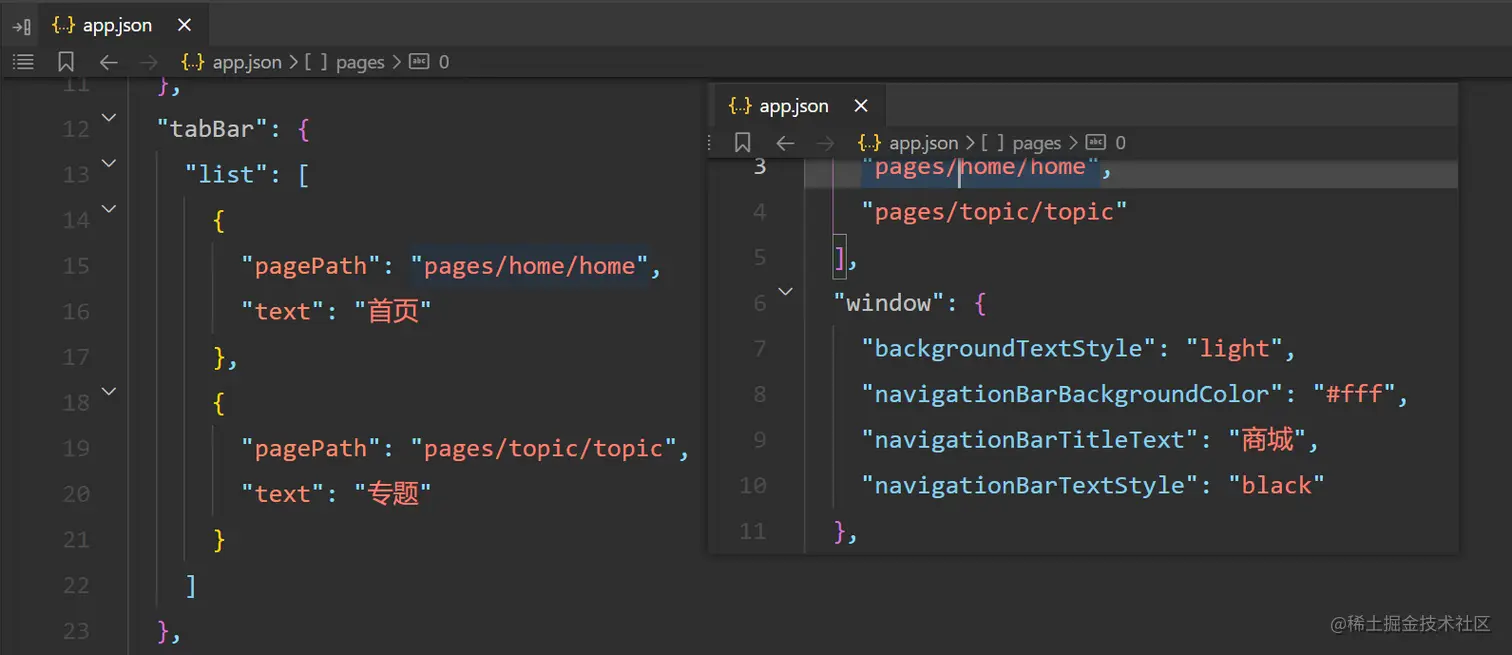Click "pages/topic/topic" on line 4 of floating editor

(994, 212)
